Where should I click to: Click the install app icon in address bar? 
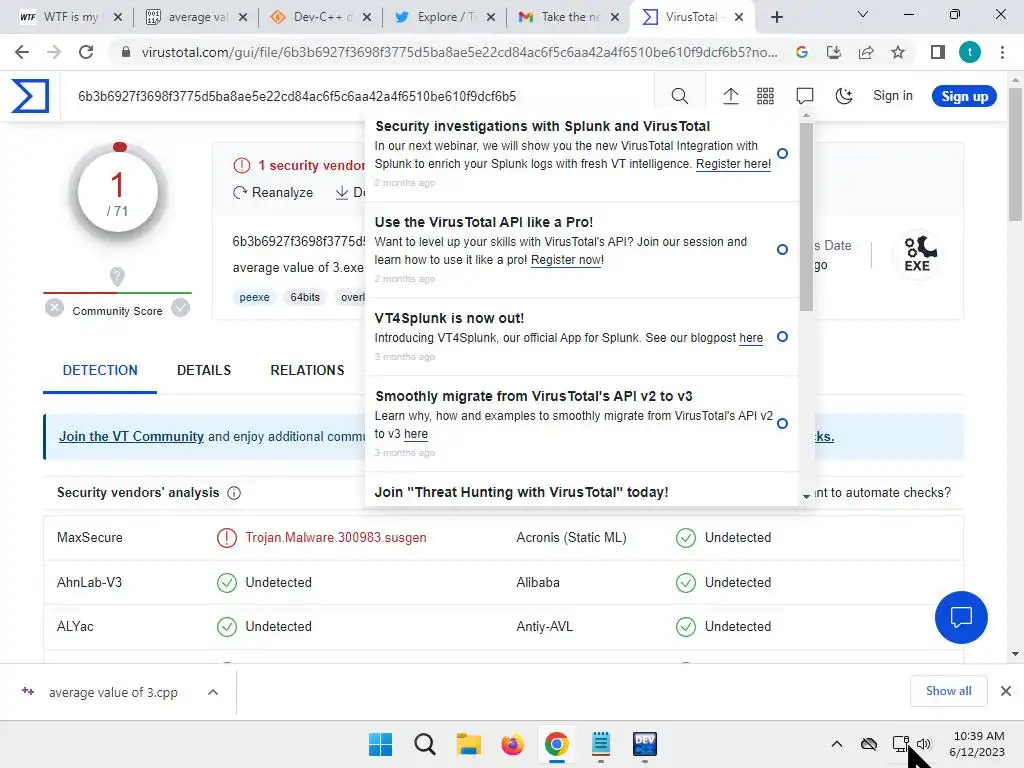pos(834,52)
